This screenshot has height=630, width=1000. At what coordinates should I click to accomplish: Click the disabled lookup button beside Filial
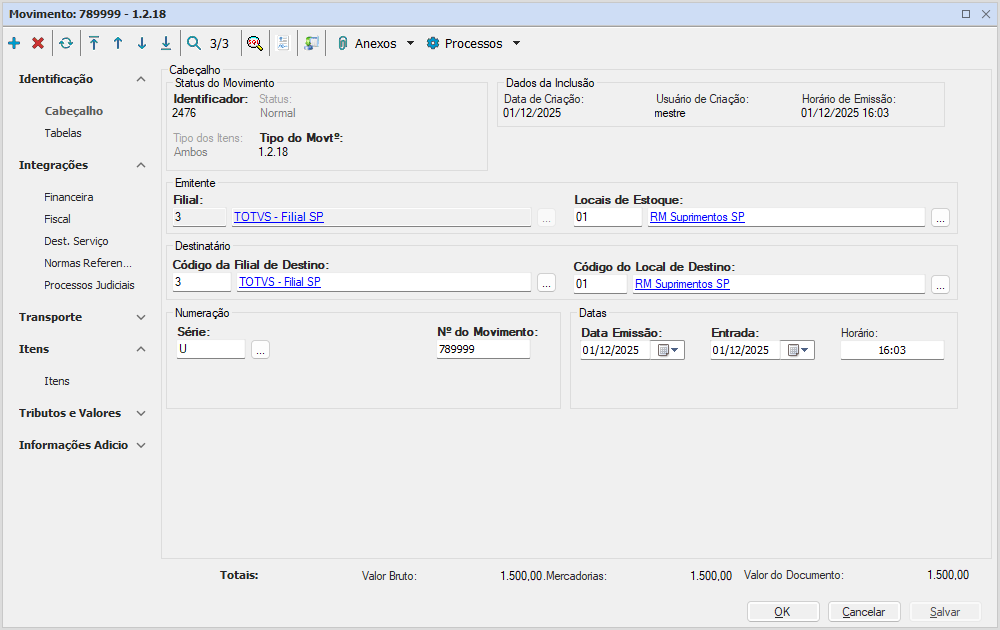coord(547,217)
